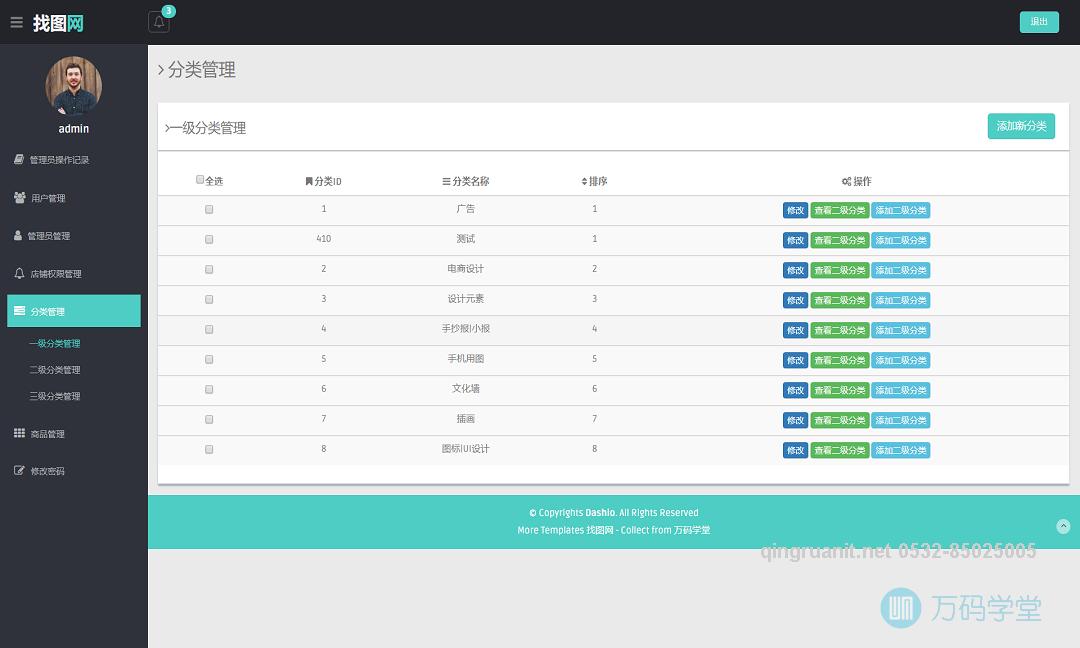This screenshot has width=1080, height=648.
Task: Sort the table by the 排序 column
Action: [595, 181]
